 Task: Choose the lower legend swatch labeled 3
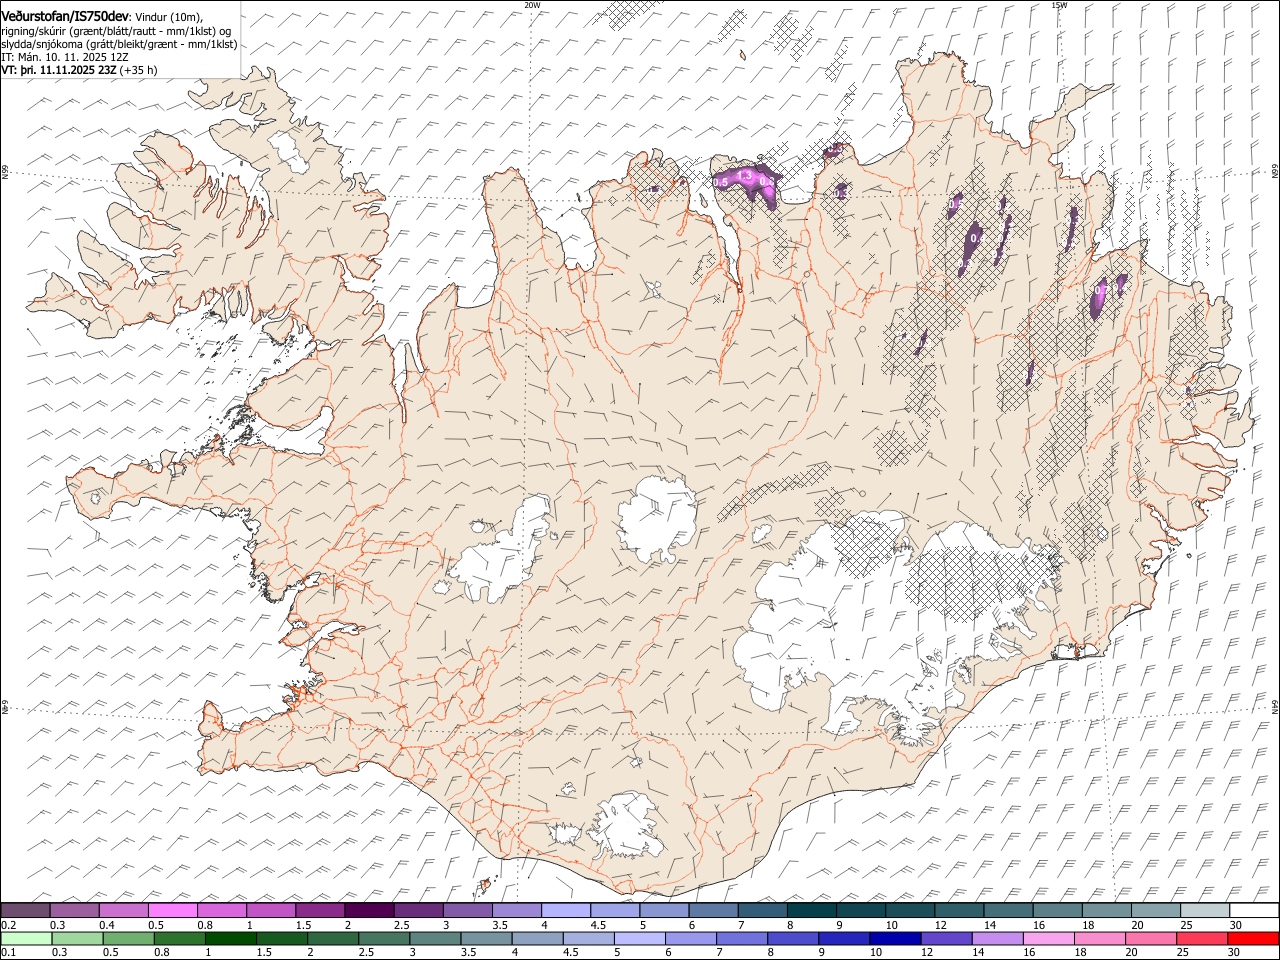point(434,938)
